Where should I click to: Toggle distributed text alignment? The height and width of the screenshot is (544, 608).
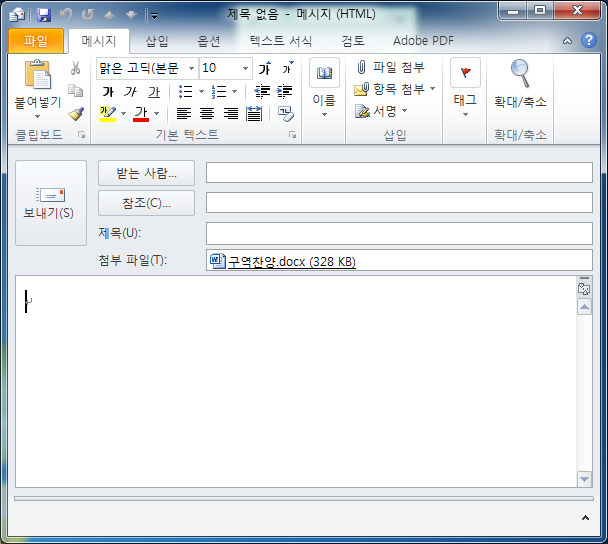pos(254,114)
